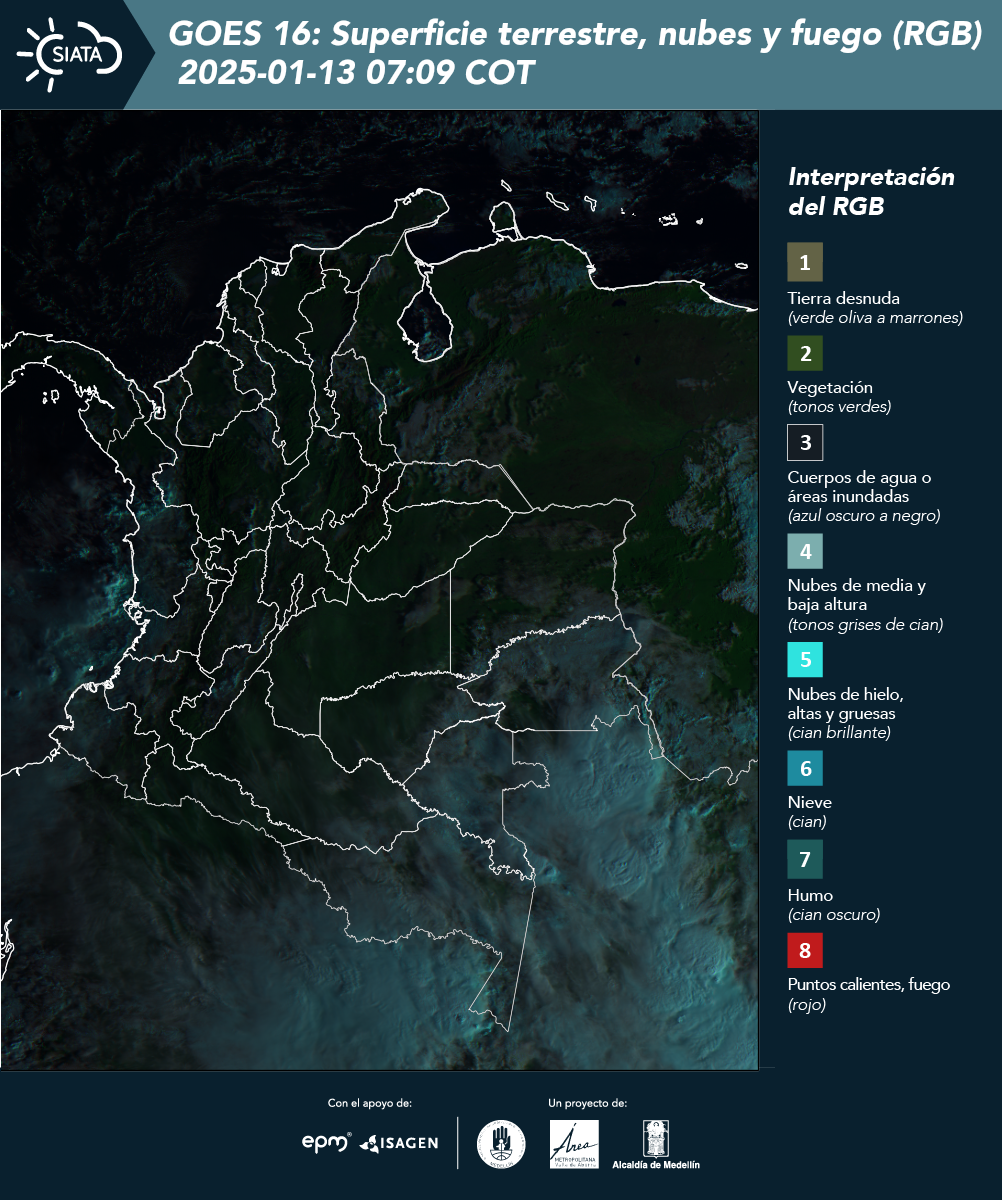Select the bright cyan swatch numbered 5
Screen dimensions: 1002x1200
click(805, 659)
